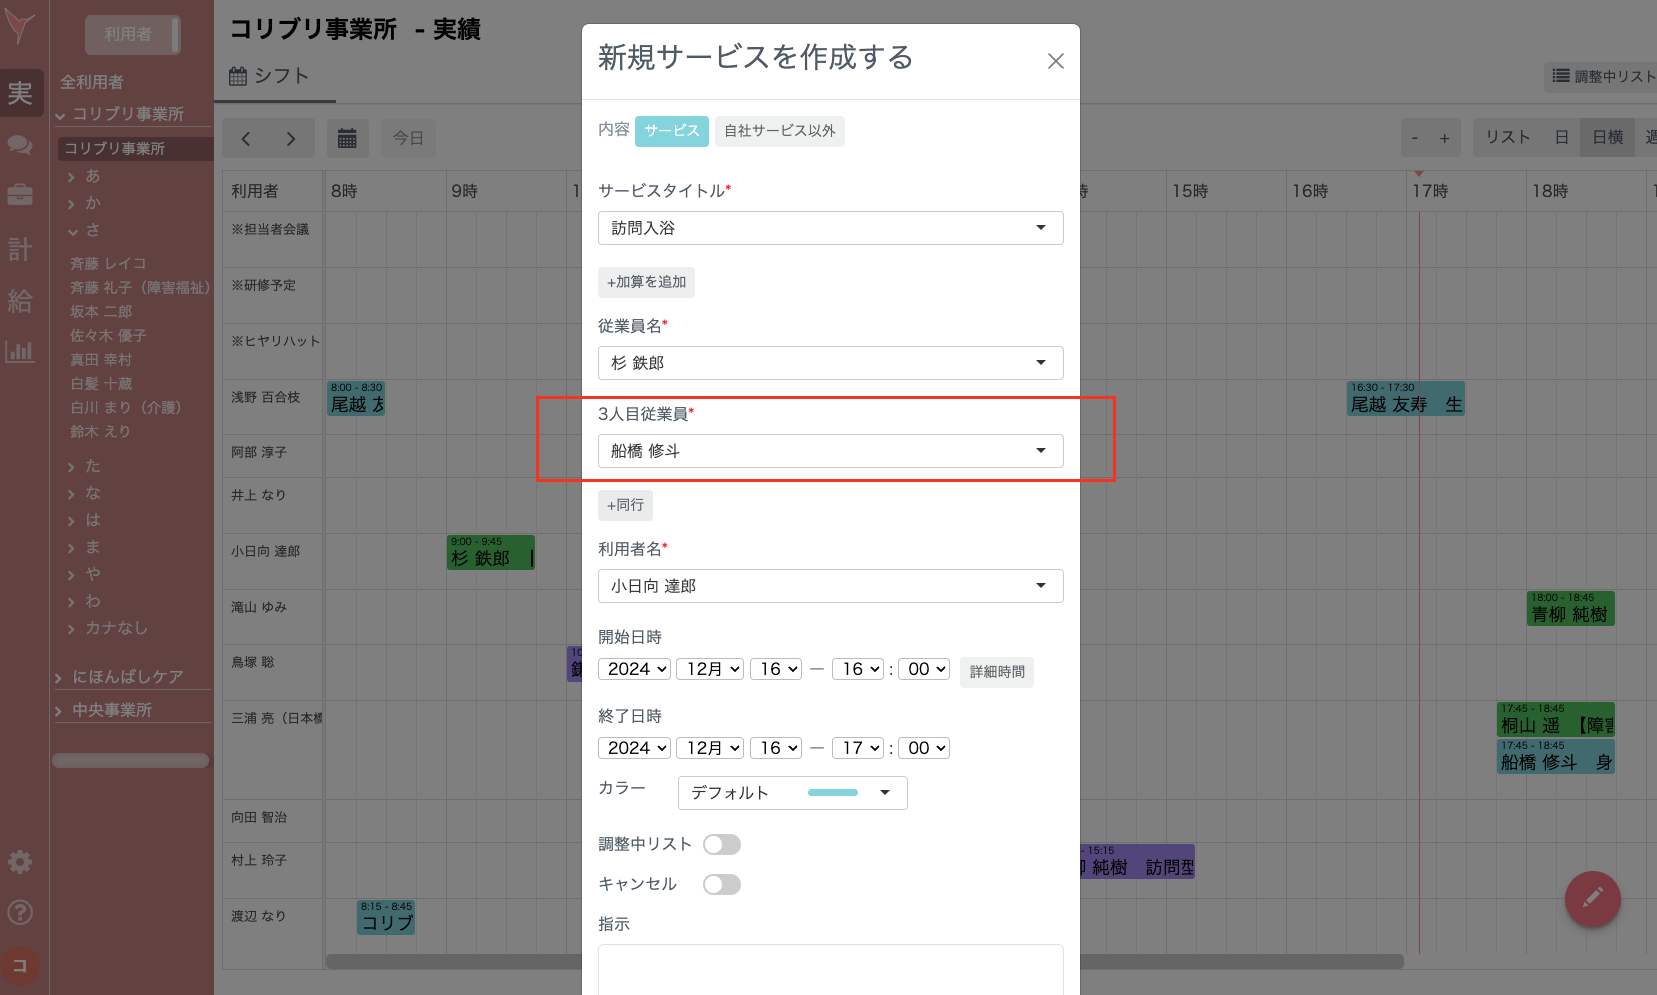Click the red pencil edit floating button

point(1592,899)
